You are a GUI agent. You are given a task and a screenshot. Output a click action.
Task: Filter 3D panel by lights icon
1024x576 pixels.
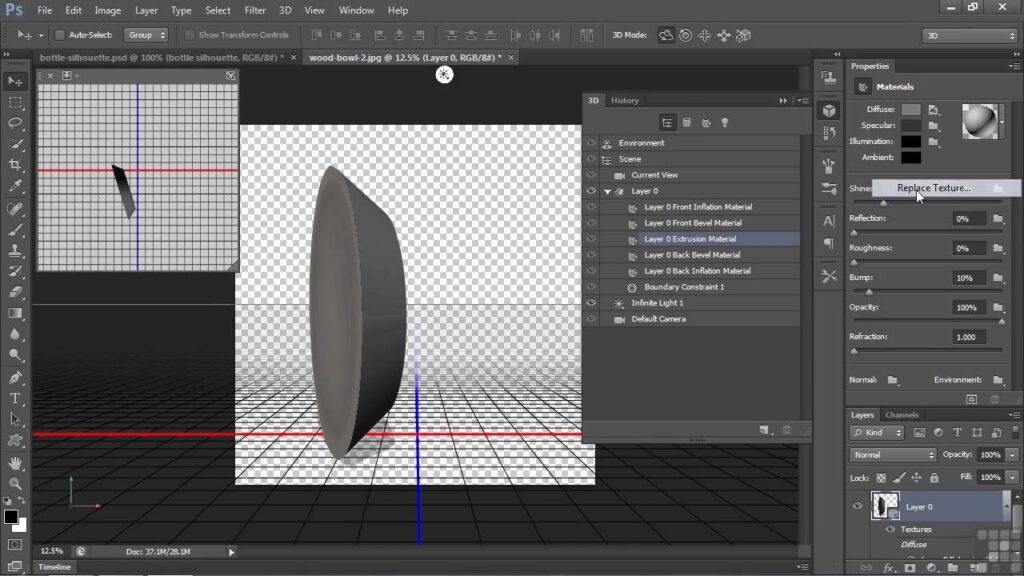[x=724, y=122]
